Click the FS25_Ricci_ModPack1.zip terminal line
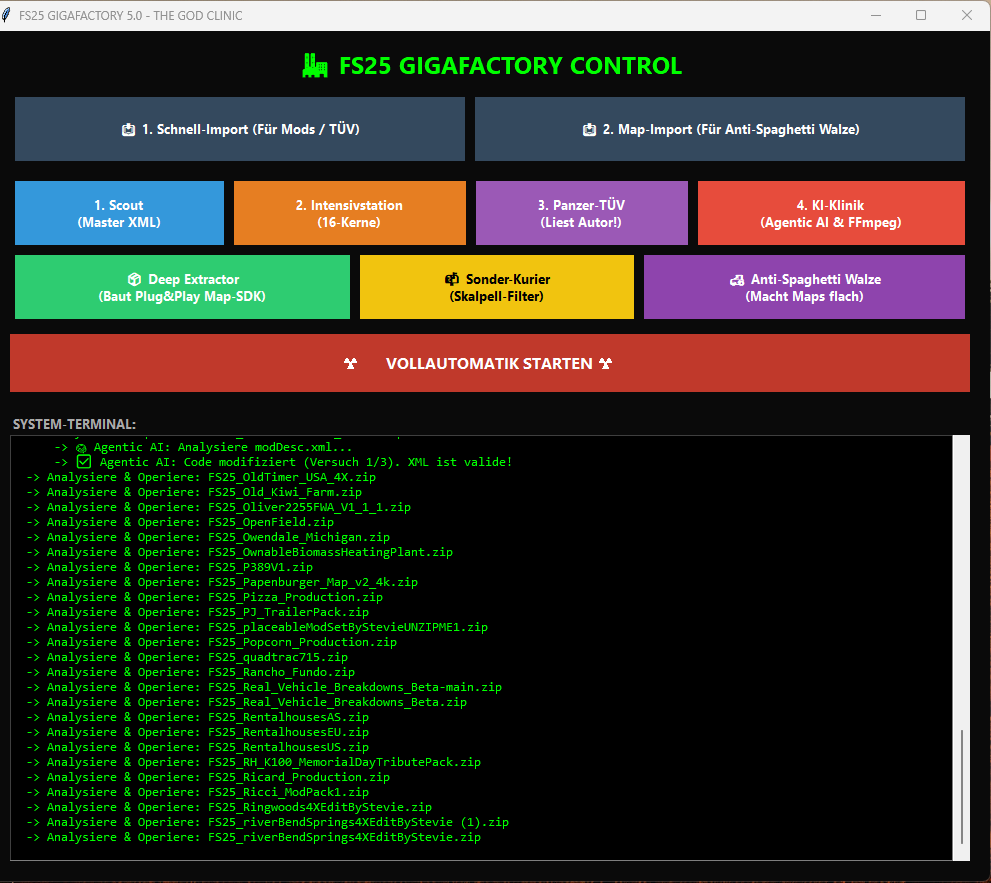 207,792
